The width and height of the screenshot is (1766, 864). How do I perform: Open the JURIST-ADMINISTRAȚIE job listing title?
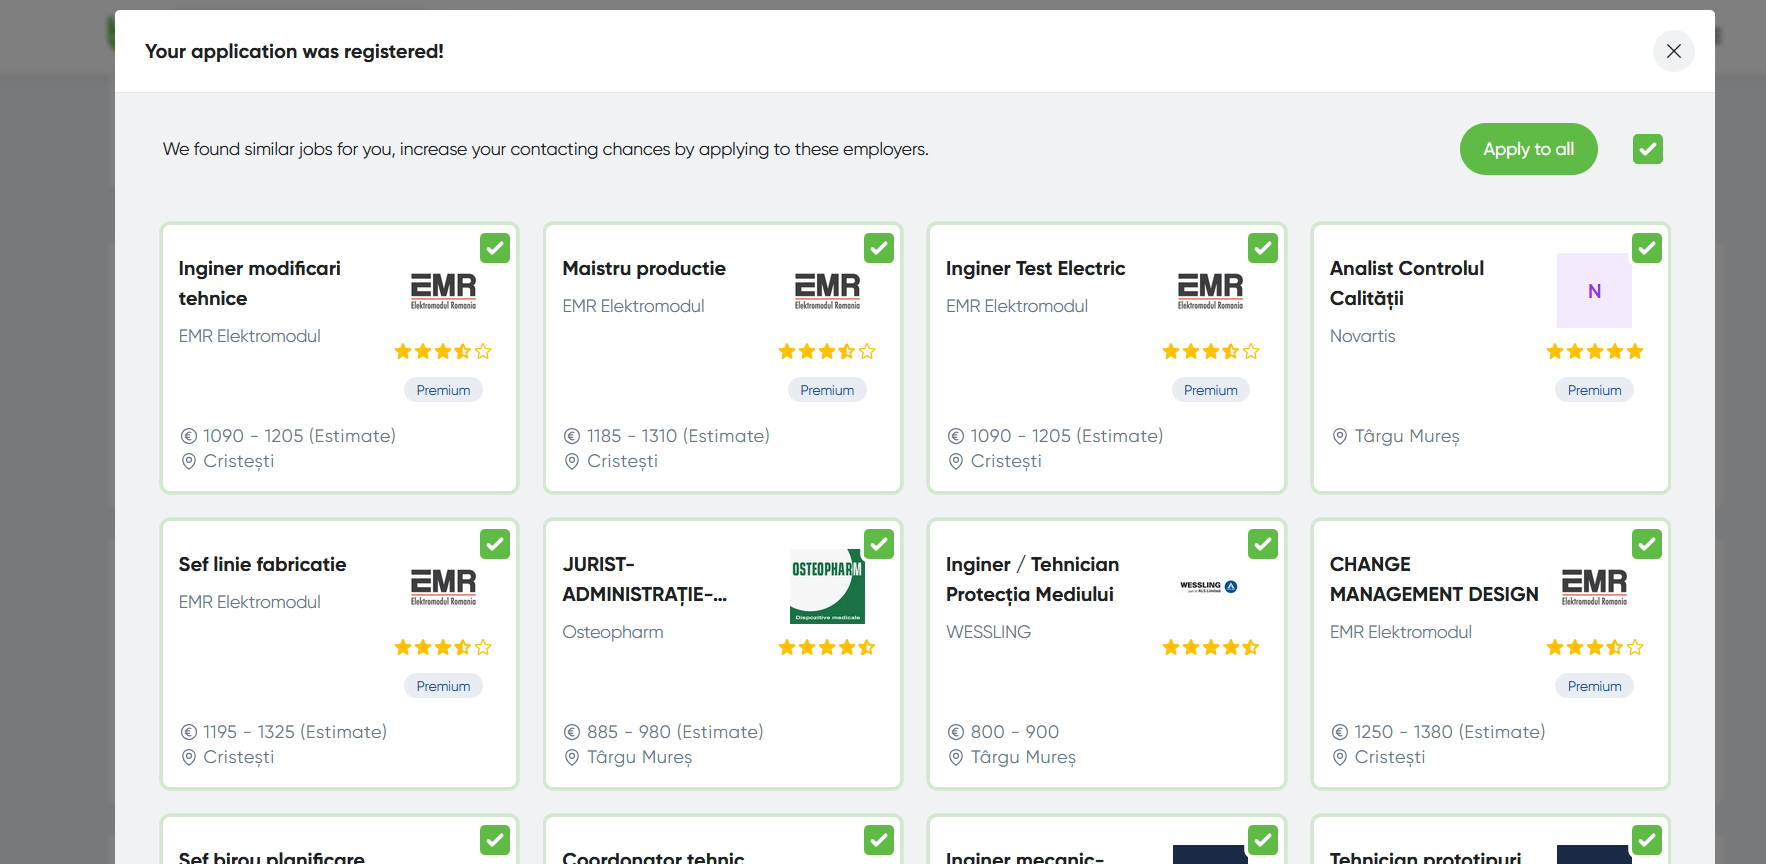644,579
